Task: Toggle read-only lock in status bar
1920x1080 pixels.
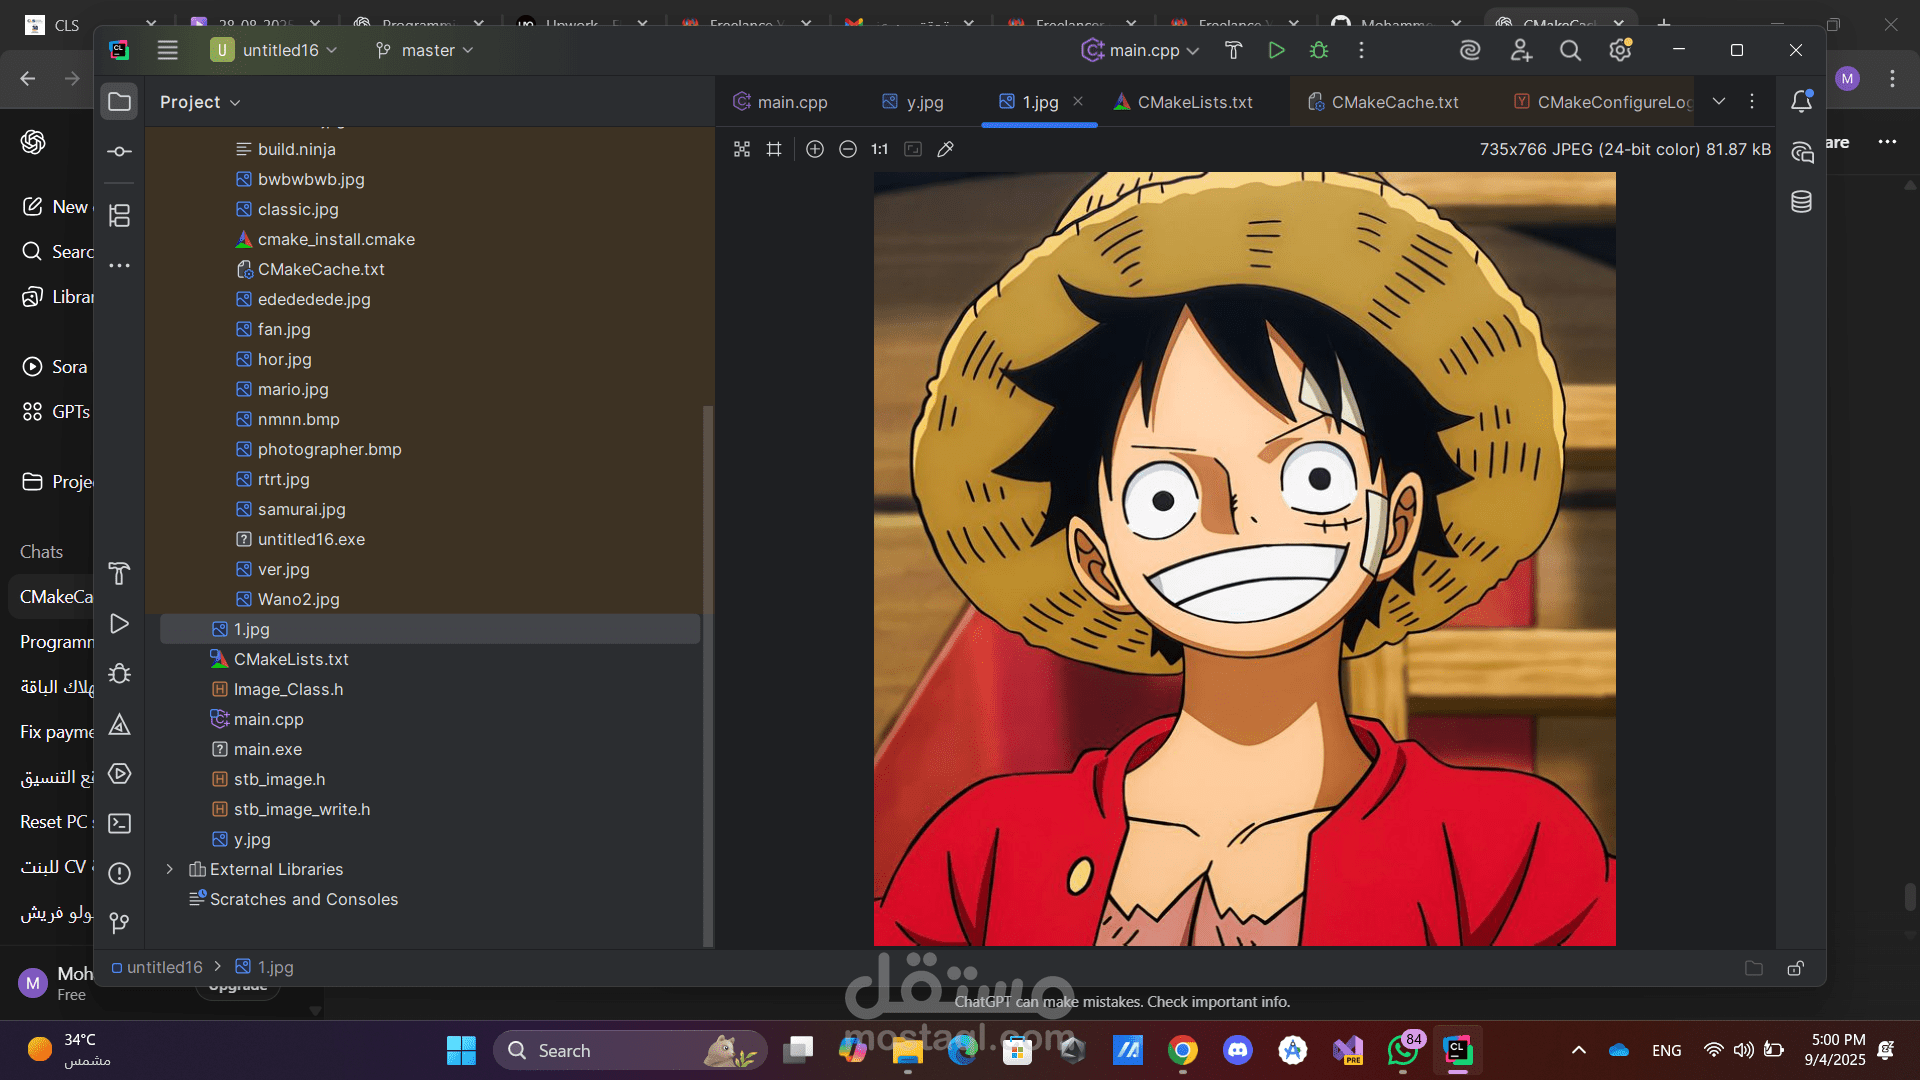Action: [1796, 968]
